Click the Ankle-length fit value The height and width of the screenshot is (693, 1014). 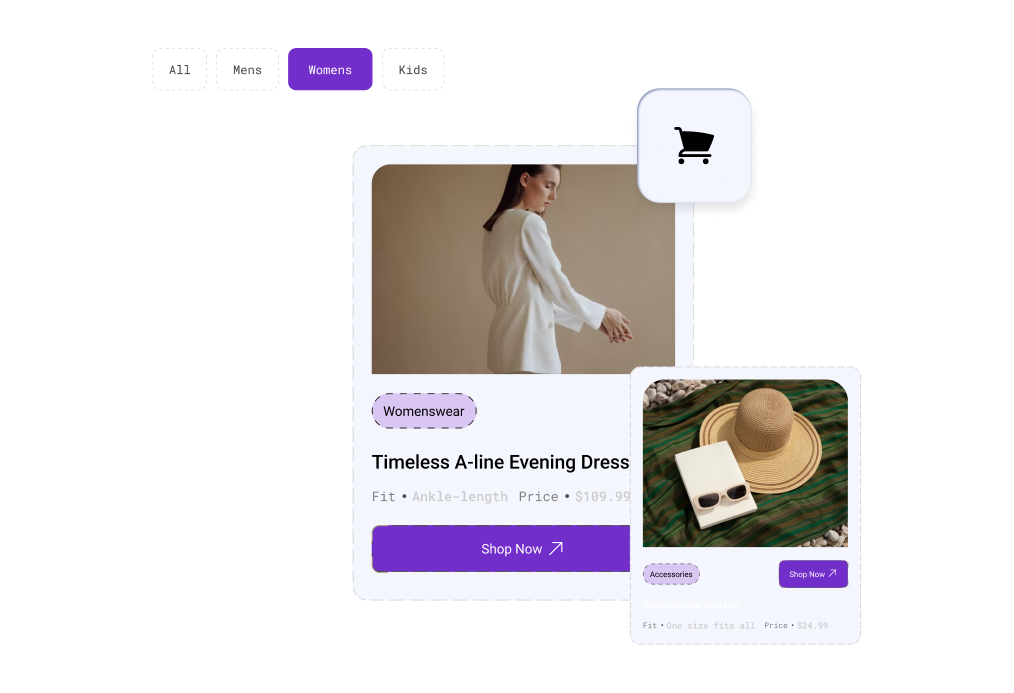(x=460, y=496)
